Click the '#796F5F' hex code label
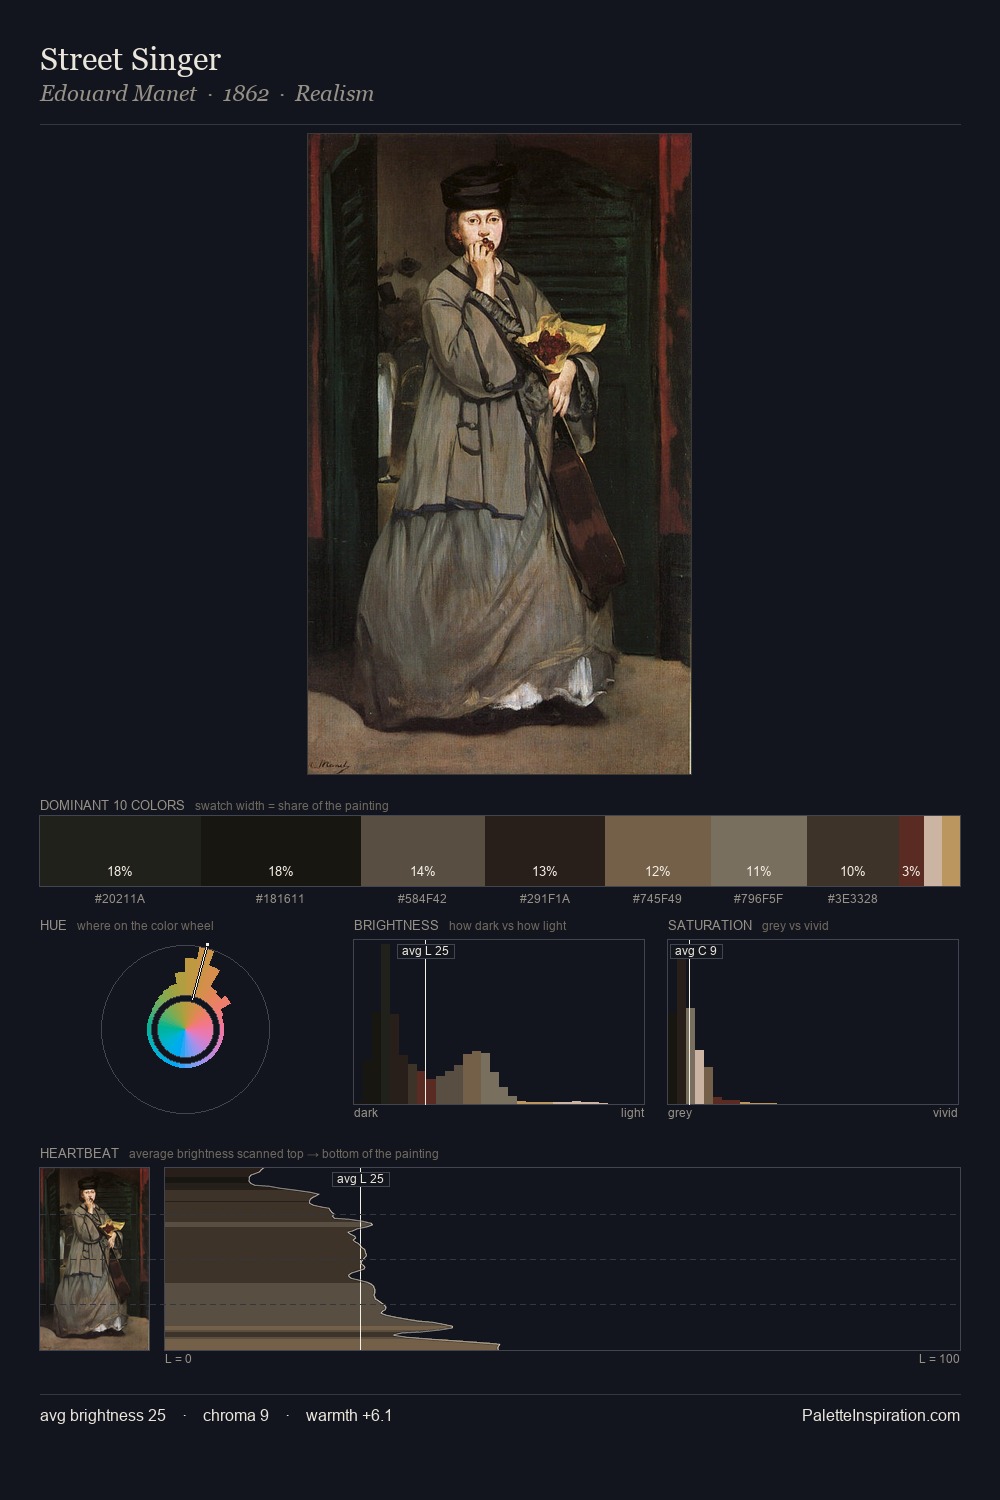1000x1500 pixels. tap(758, 899)
